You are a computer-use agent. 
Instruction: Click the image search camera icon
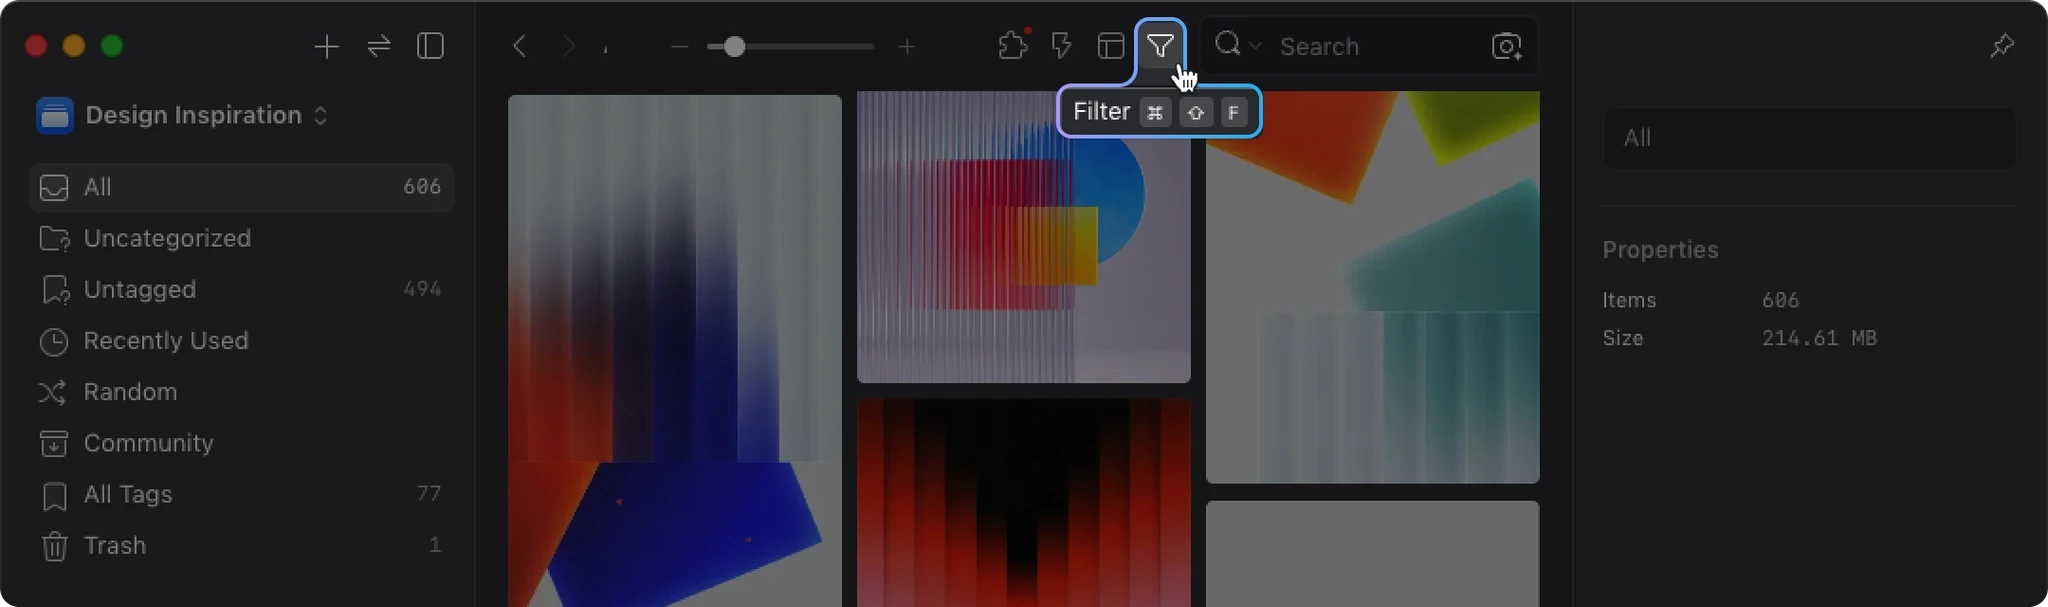tap(1506, 46)
